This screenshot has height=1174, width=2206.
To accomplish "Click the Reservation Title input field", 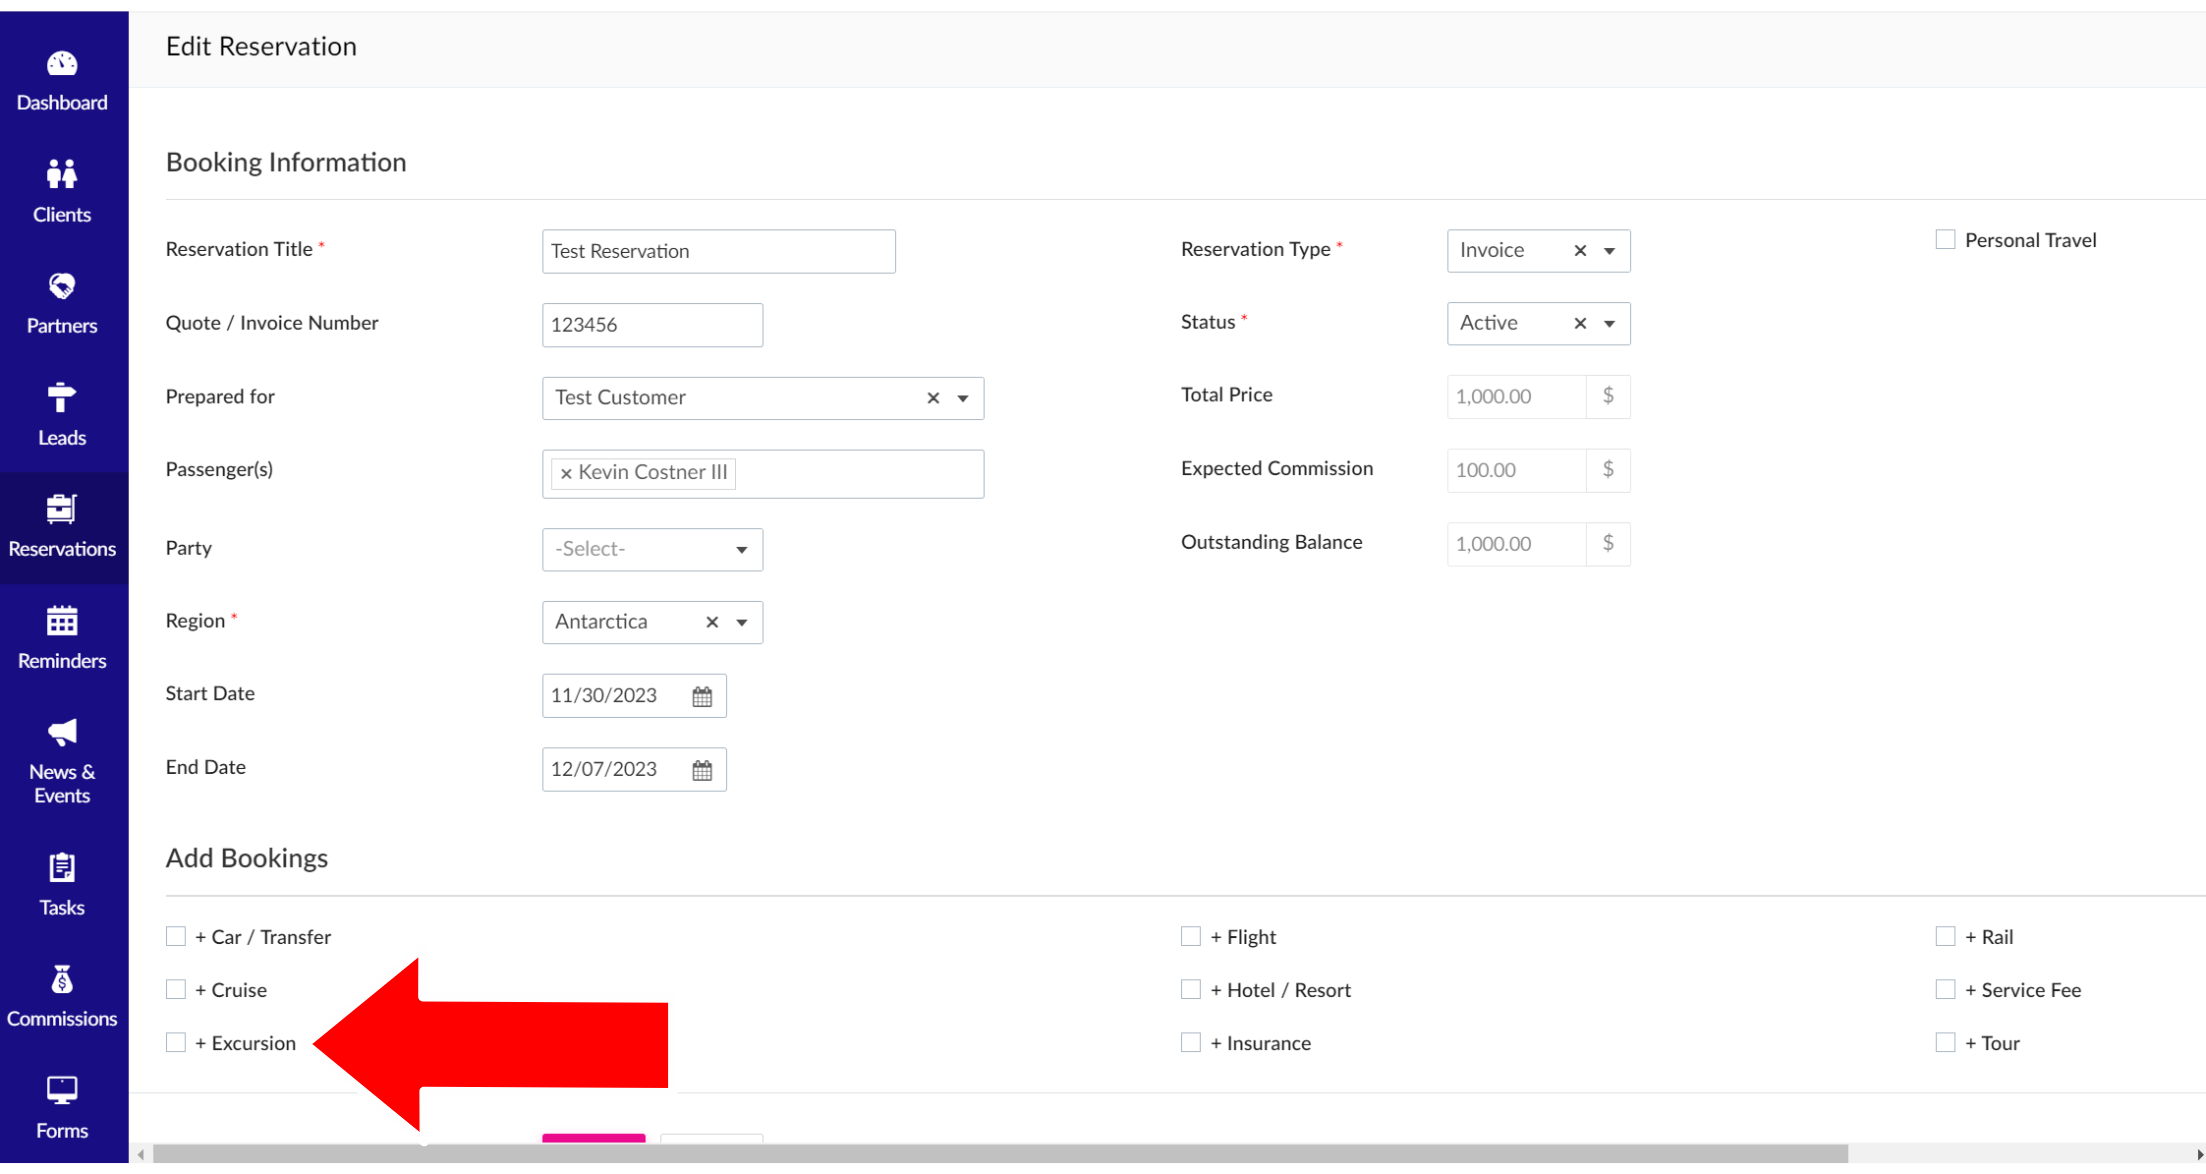I will pos(718,251).
